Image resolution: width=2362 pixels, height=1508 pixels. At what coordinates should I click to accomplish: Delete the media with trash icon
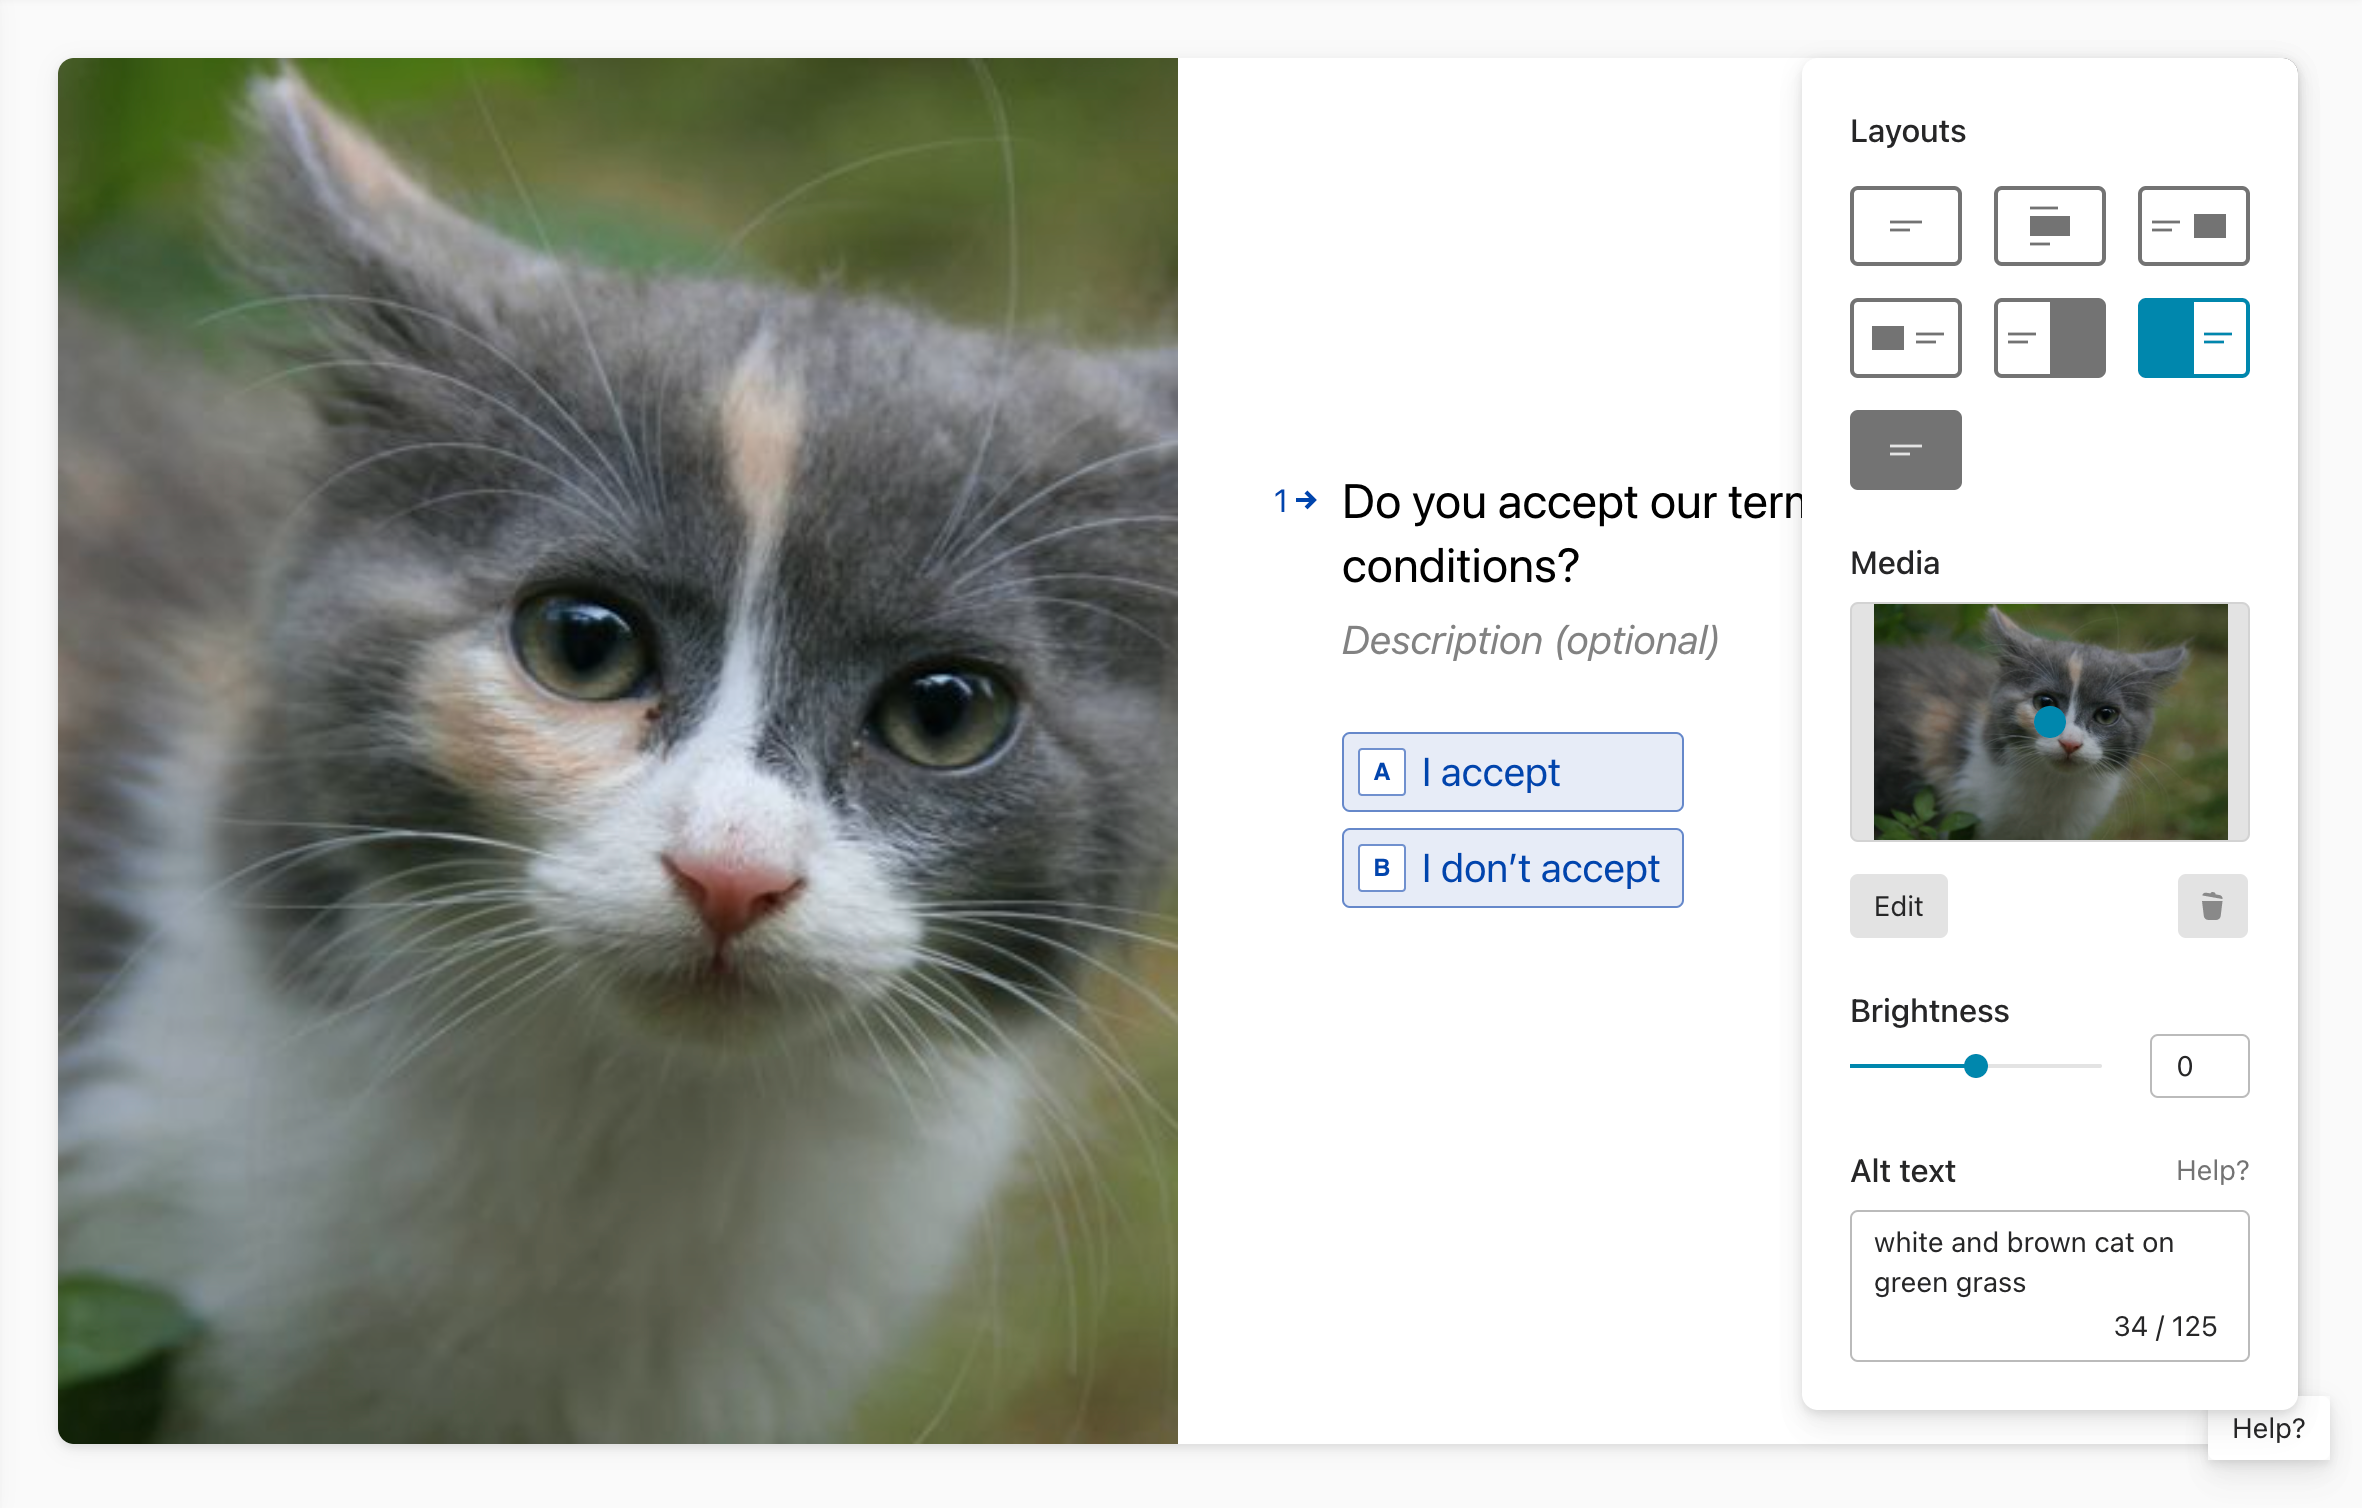point(2212,906)
